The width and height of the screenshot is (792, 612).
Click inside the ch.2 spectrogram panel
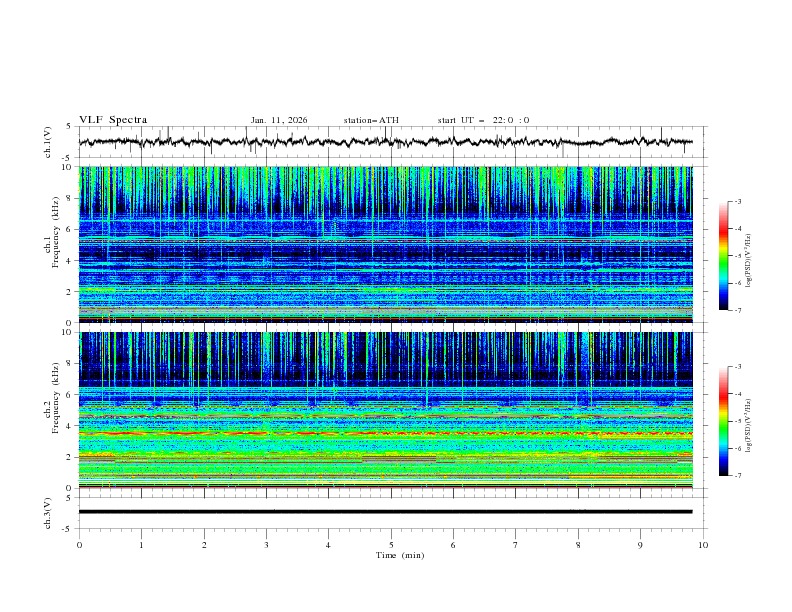point(390,410)
